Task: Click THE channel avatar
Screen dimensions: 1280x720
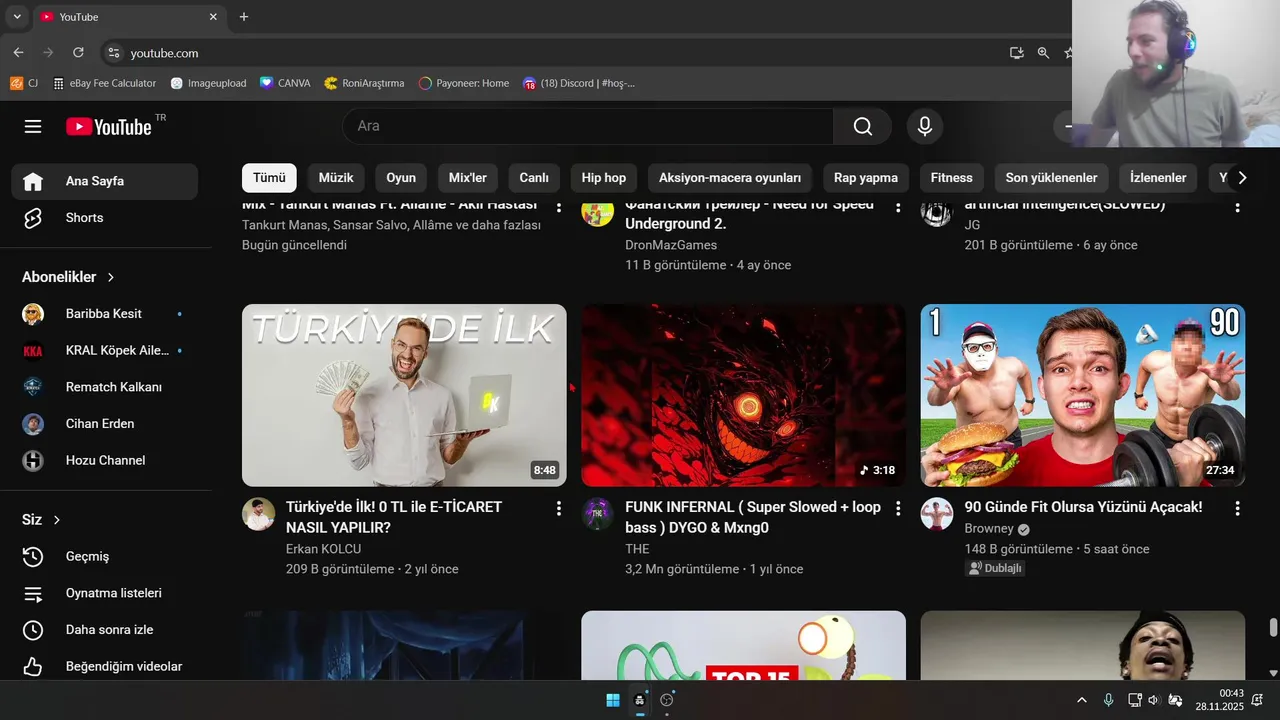Action: pos(598,514)
